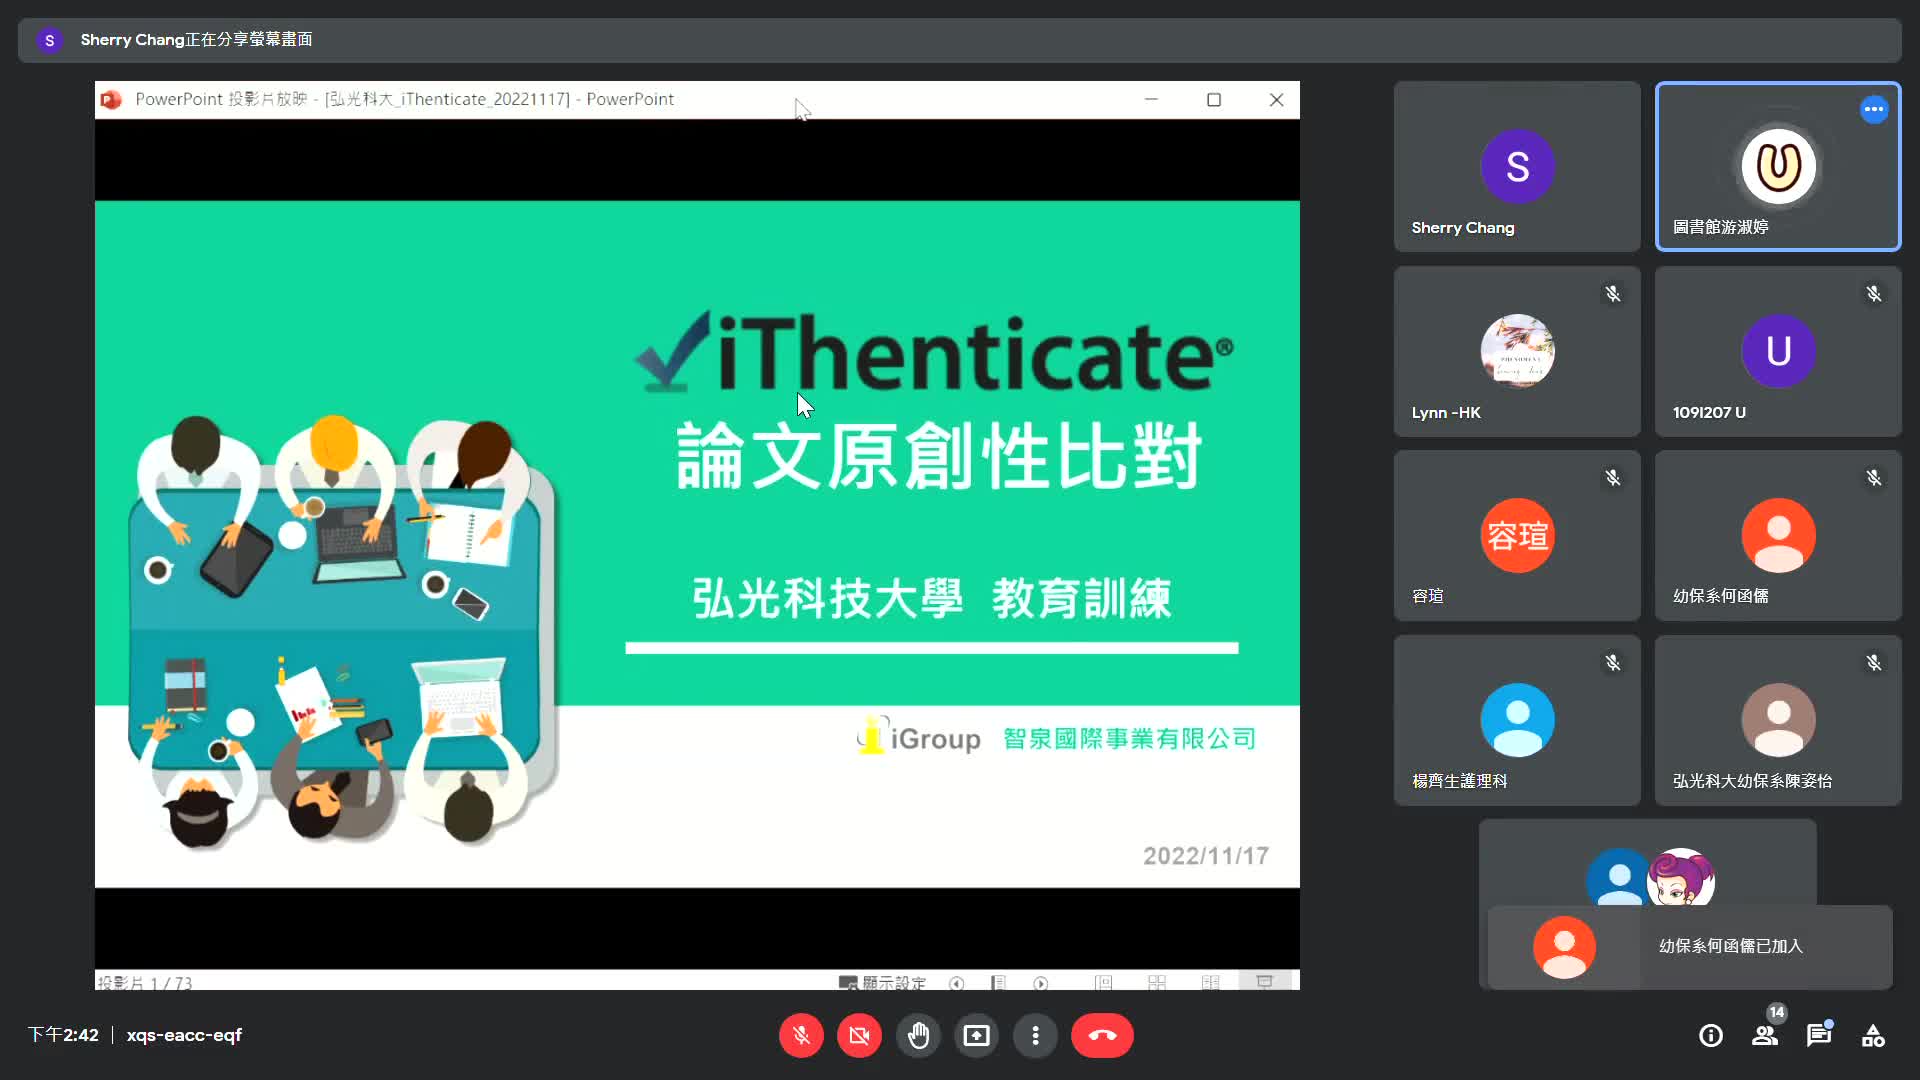Click the next slide arrow in PowerPoint status bar
Viewport: 1920px width, 1080px height.
1041,983
